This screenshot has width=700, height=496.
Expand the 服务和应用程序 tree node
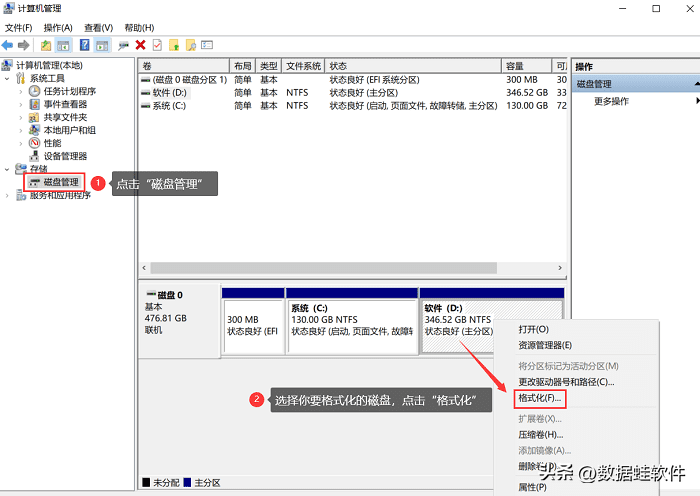coord(8,195)
